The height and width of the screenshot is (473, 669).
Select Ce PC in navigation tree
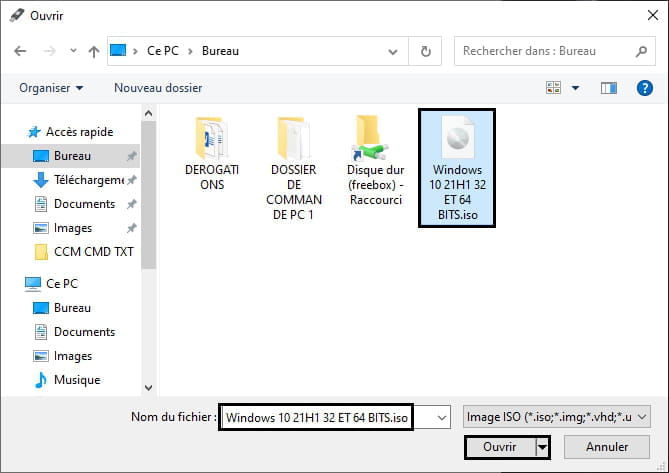[51, 284]
